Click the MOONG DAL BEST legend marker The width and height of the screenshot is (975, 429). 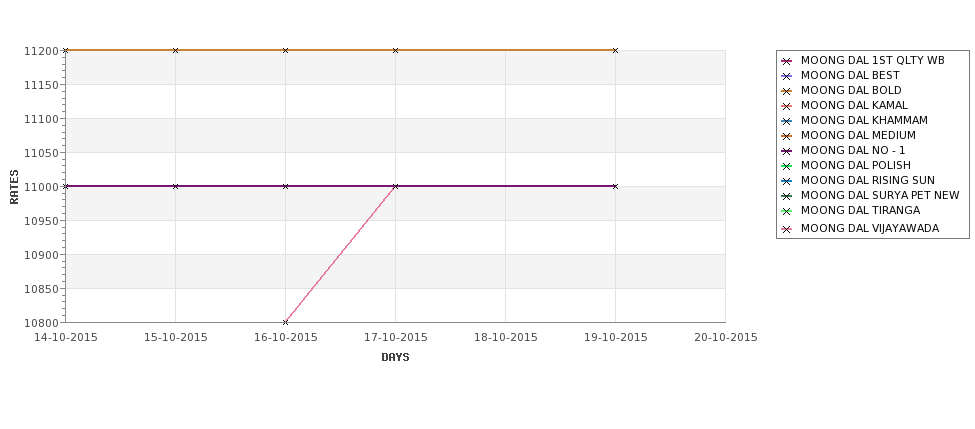click(x=787, y=76)
